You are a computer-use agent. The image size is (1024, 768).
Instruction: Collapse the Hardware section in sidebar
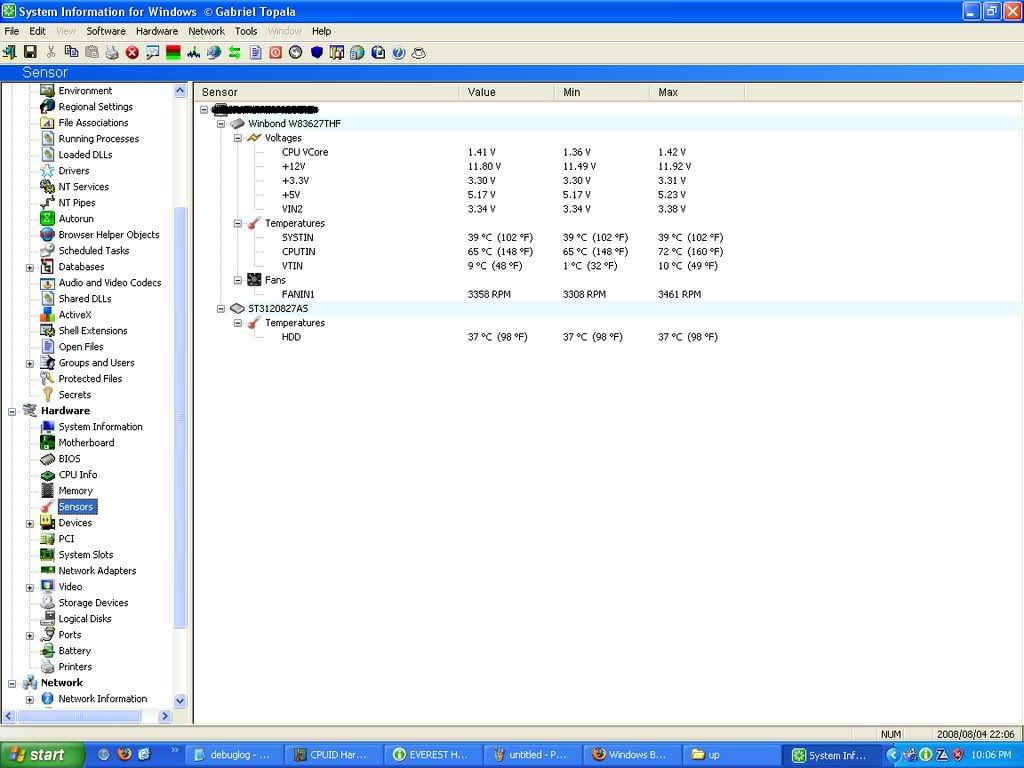click(x=12, y=411)
